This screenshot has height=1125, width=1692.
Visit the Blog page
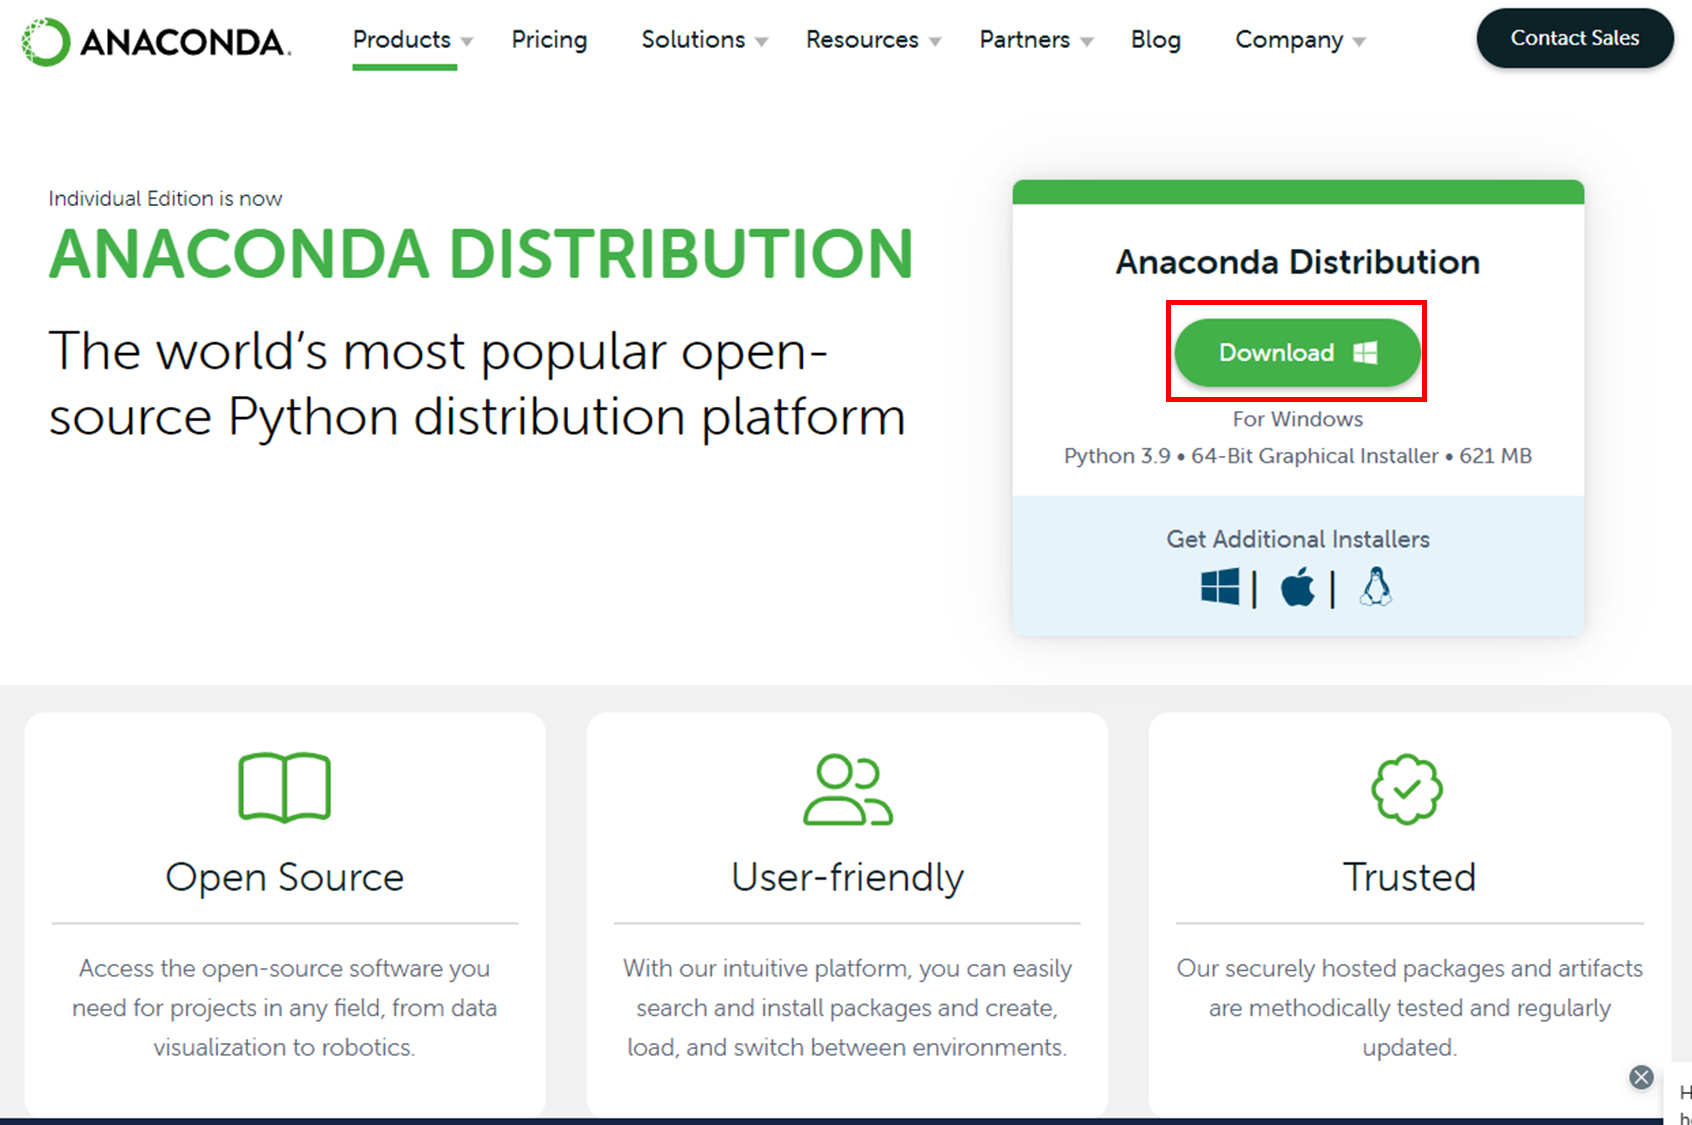tap(1156, 39)
